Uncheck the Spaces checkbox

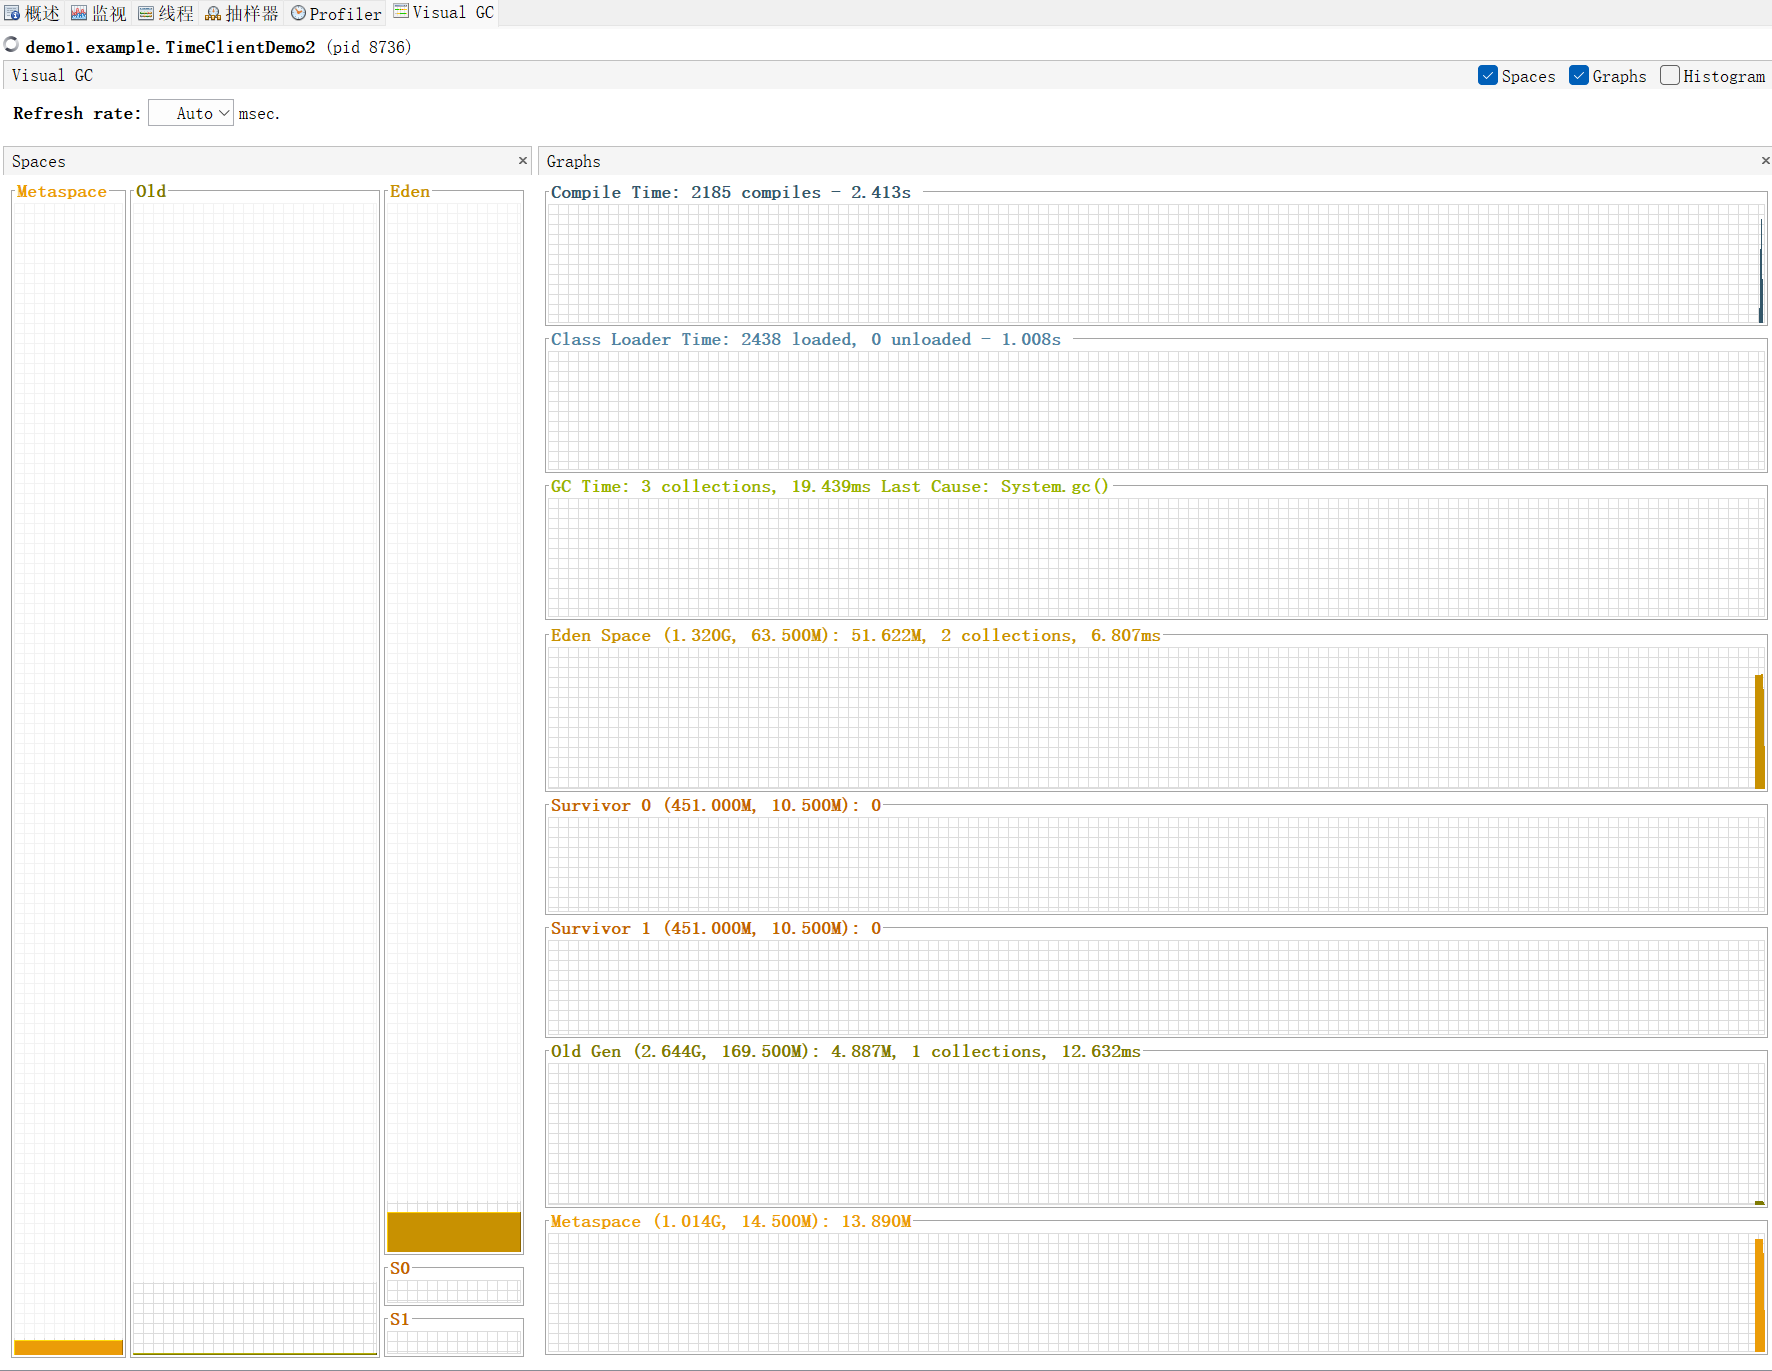click(x=1488, y=76)
